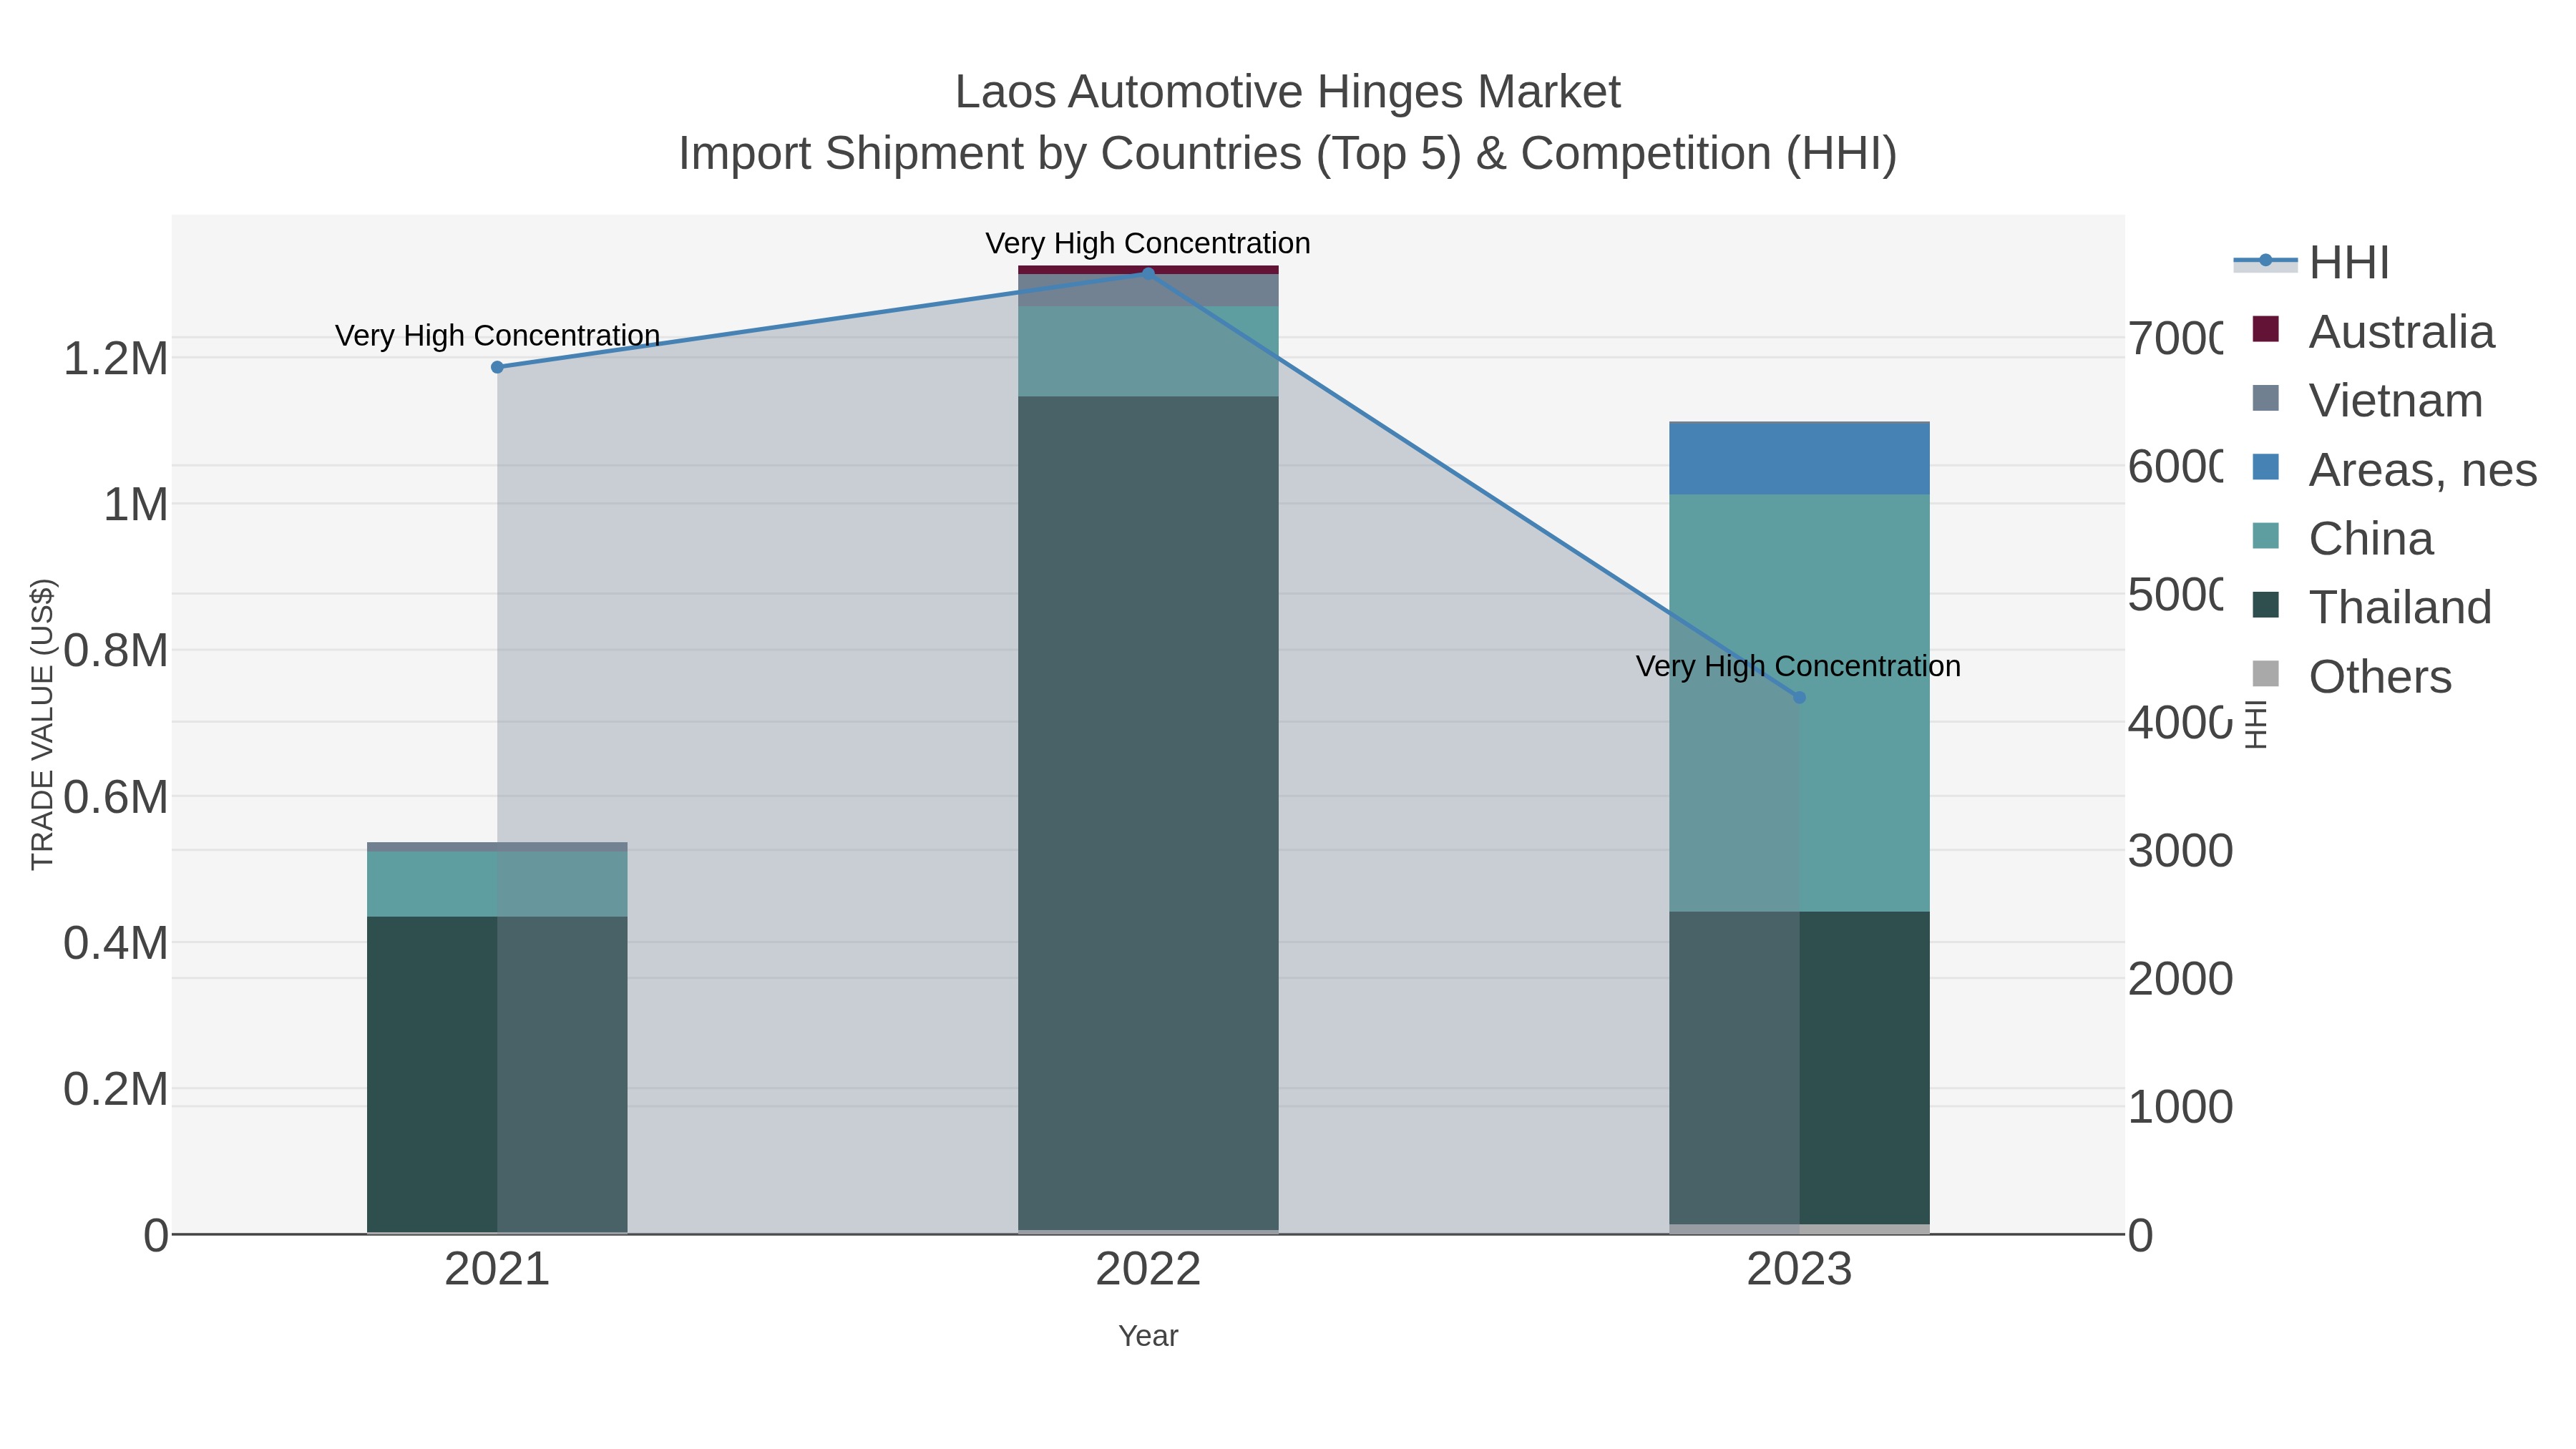
Task: Select China bar segment in 2023
Action: tap(1799, 703)
